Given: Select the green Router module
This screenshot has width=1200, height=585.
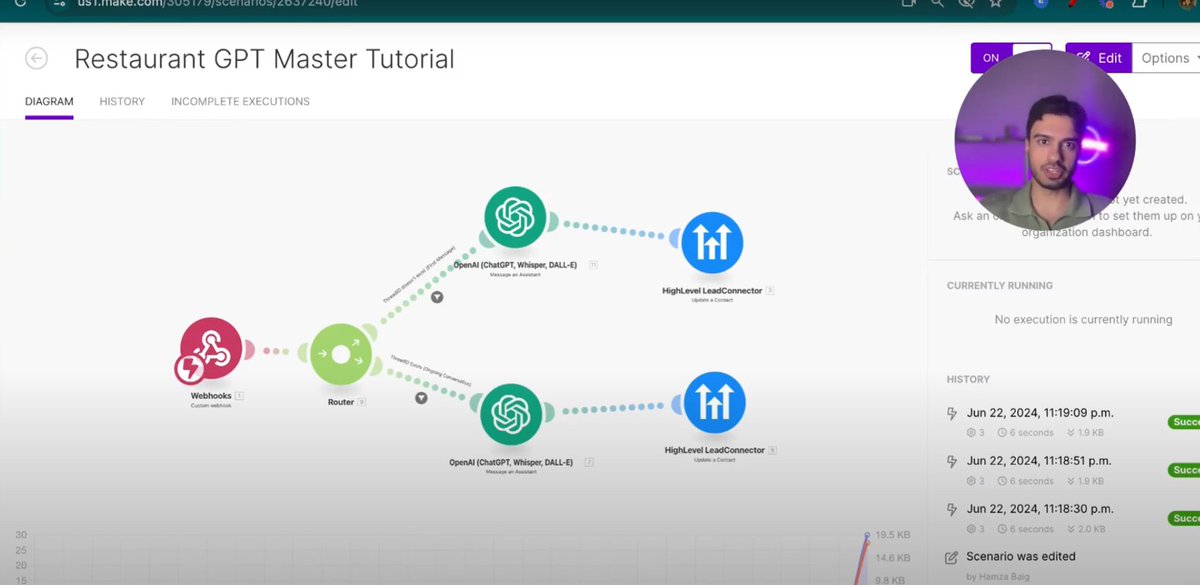Looking at the screenshot, I should (341, 354).
